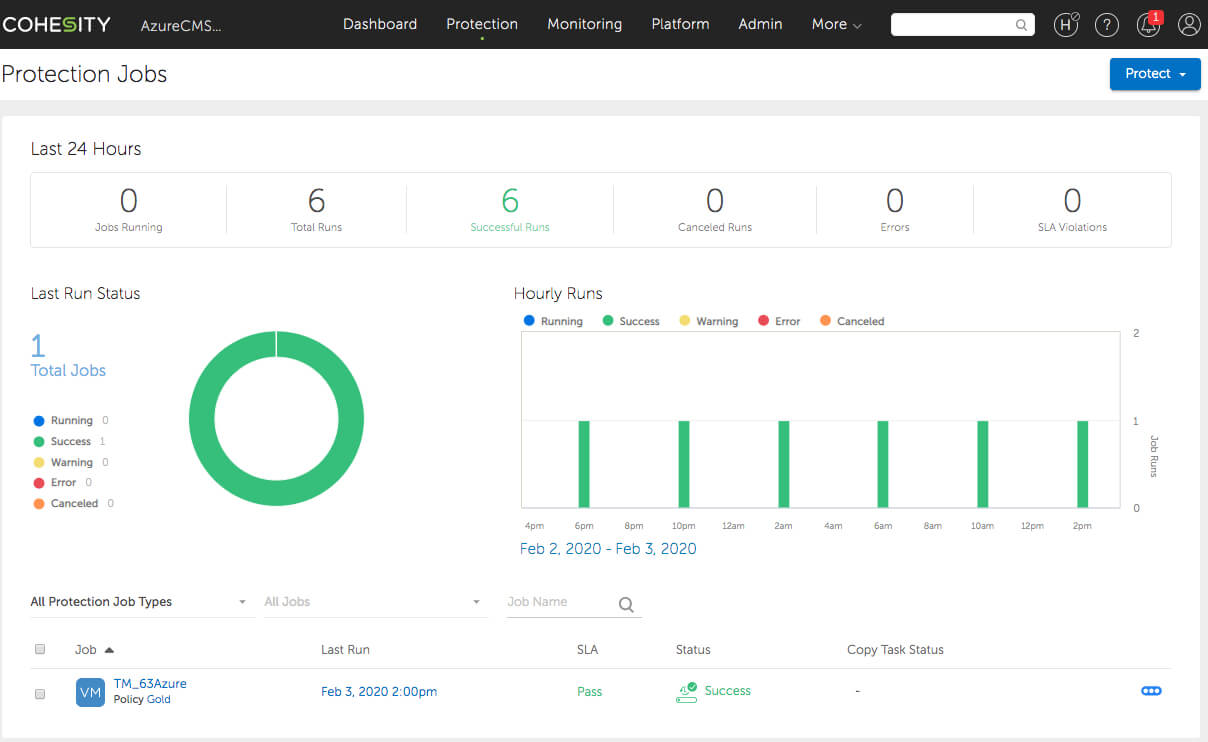Open the user profile icon

[1189, 25]
